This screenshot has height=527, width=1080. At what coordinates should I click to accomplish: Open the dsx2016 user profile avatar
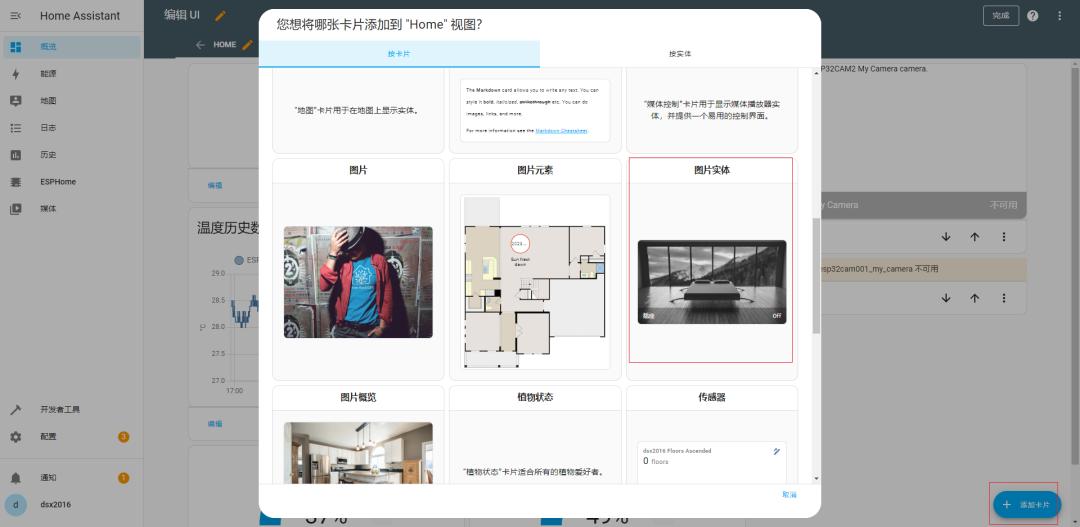16,504
